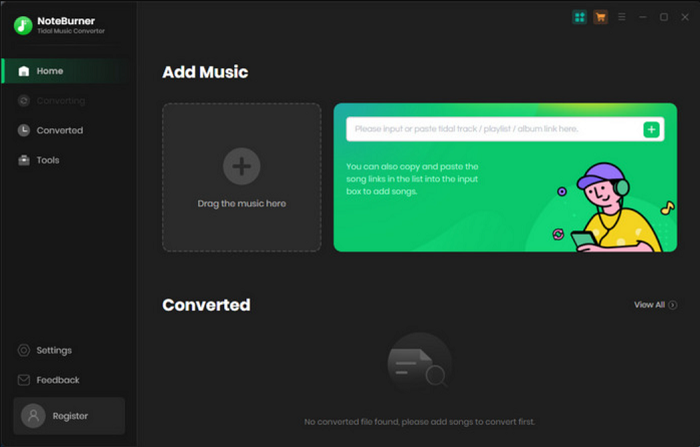Screen dimensions: 700x447
Task: Maximize the NoteBurner window
Action: (664, 17)
